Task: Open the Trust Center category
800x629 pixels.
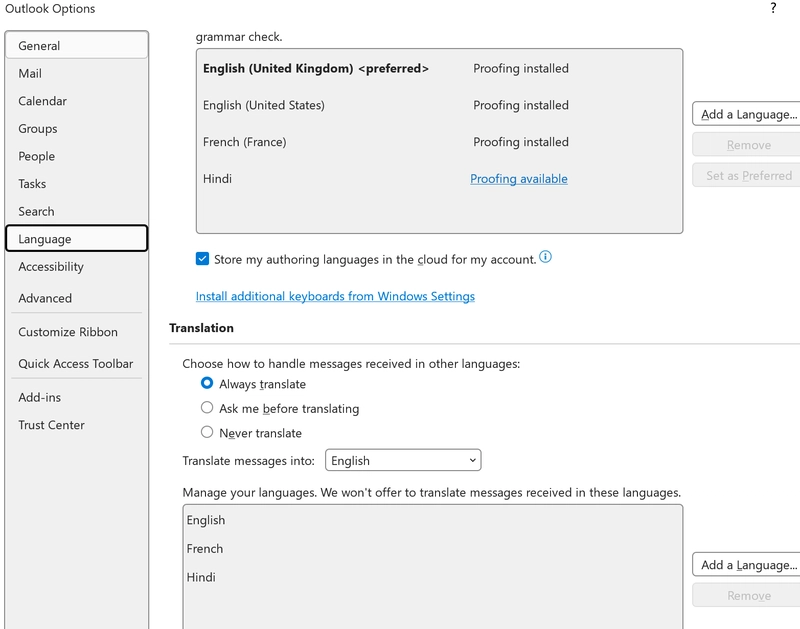Action: (x=51, y=425)
